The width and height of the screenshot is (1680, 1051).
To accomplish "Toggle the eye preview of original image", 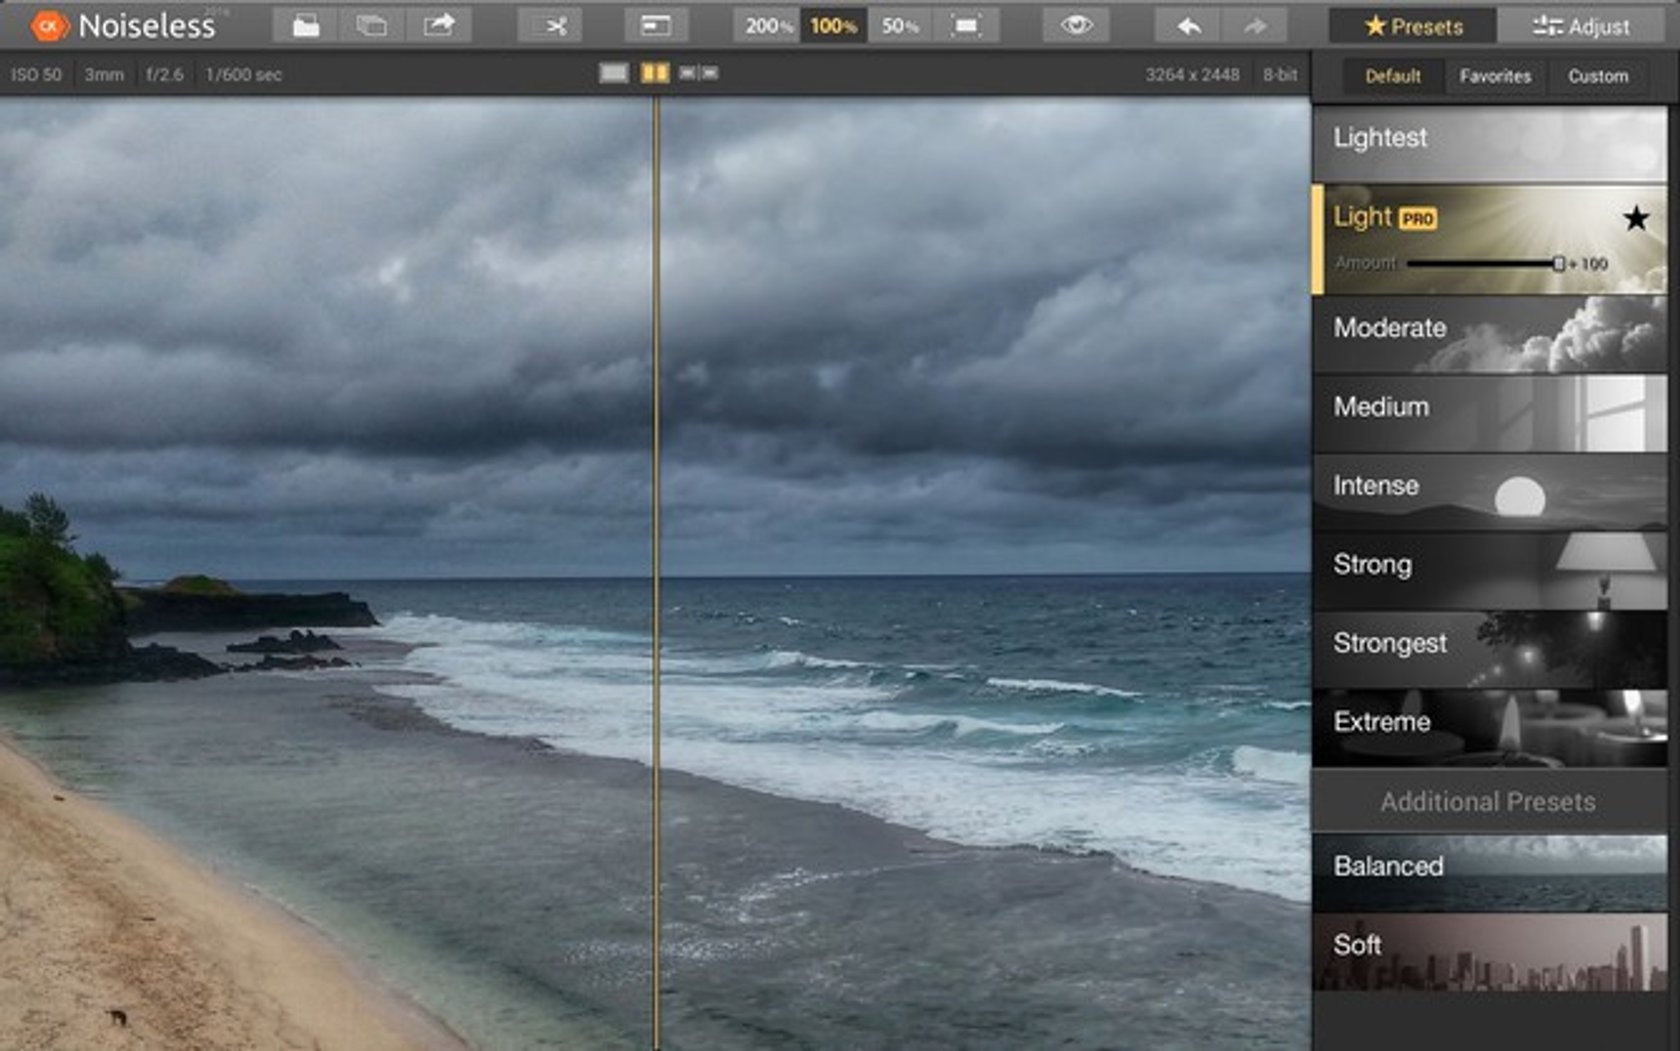I will coord(1076,26).
